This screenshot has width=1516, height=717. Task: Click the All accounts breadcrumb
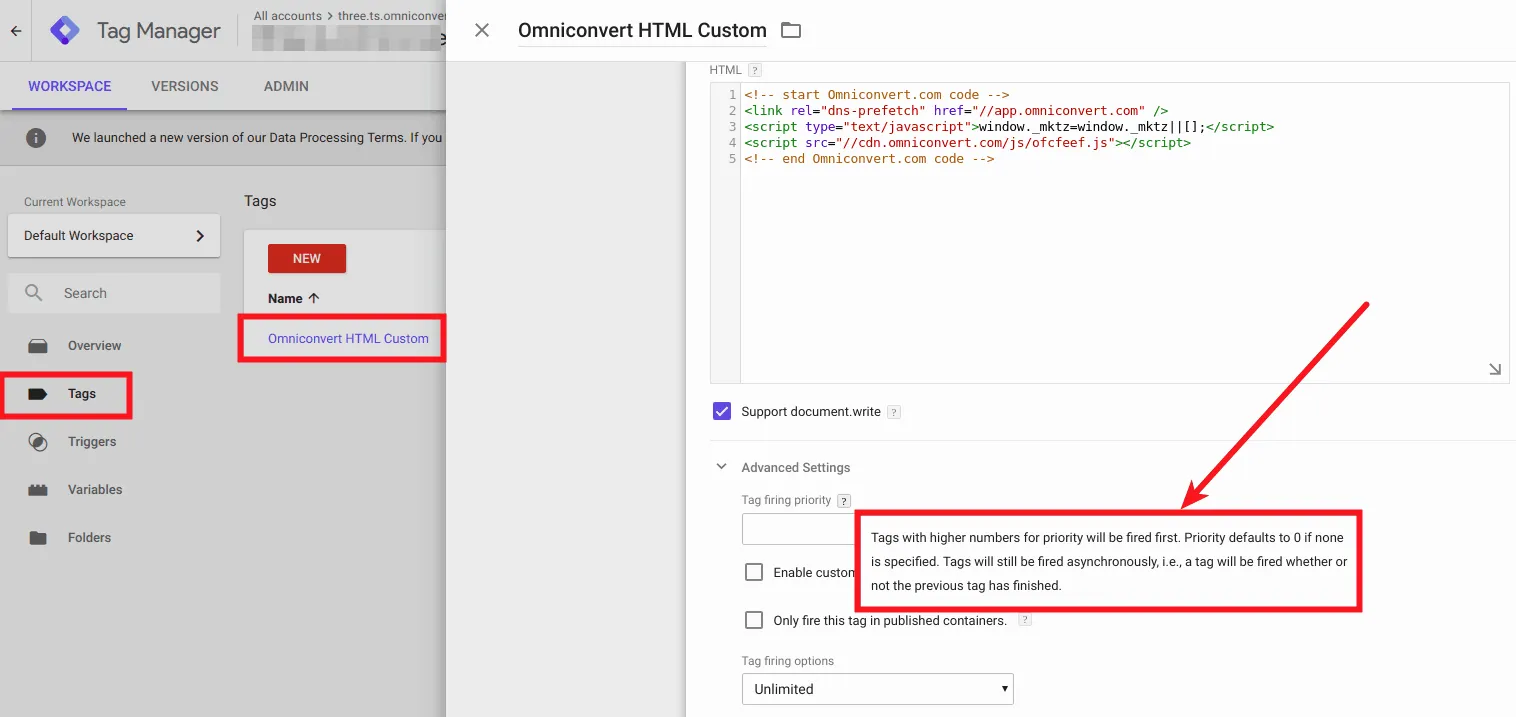click(288, 16)
